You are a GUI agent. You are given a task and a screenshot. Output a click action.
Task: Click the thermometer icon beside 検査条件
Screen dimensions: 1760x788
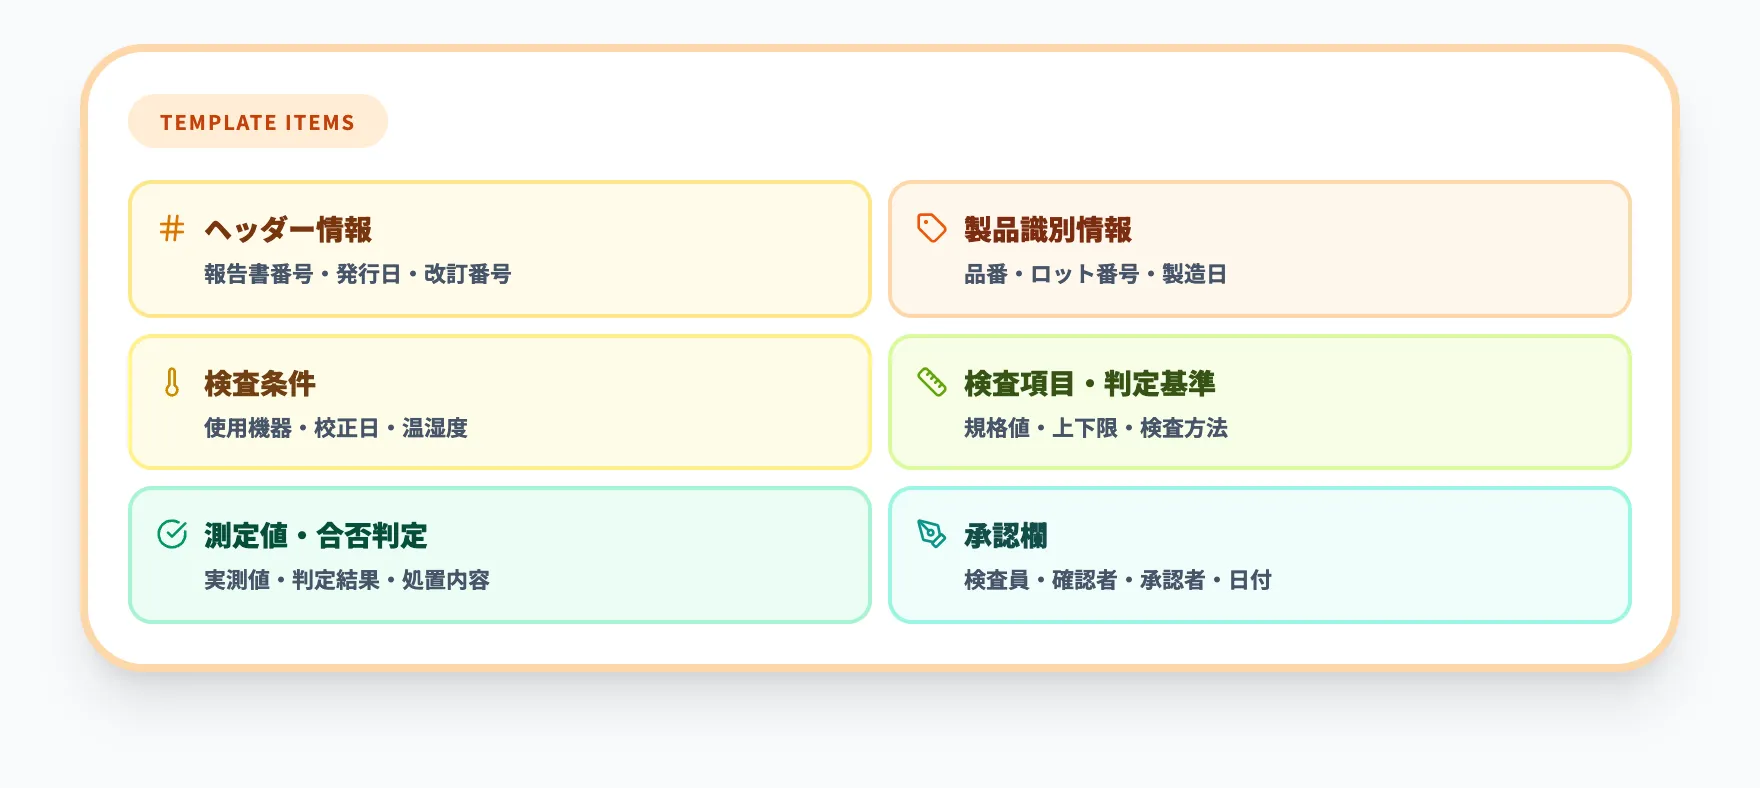click(172, 382)
